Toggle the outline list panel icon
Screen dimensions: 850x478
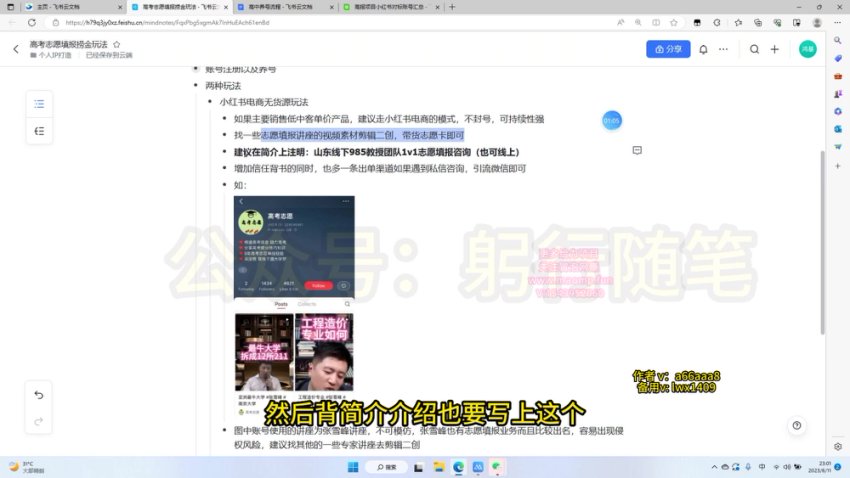pyautogui.click(x=39, y=103)
